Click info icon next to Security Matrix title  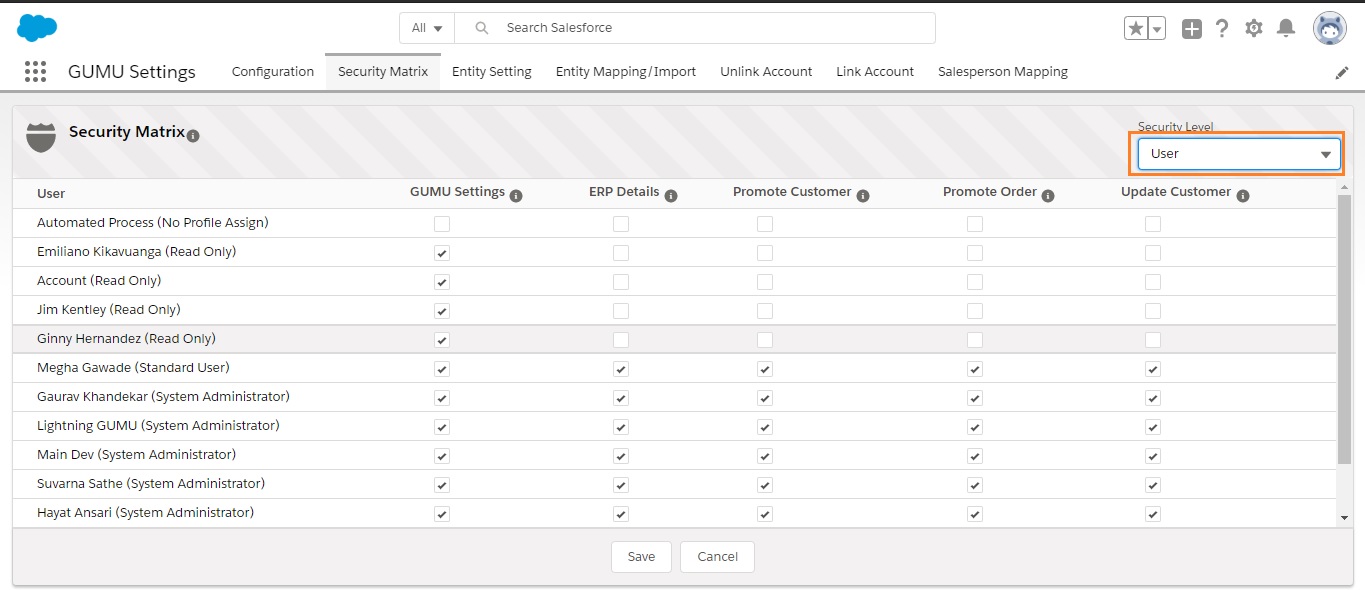(x=193, y=135)
